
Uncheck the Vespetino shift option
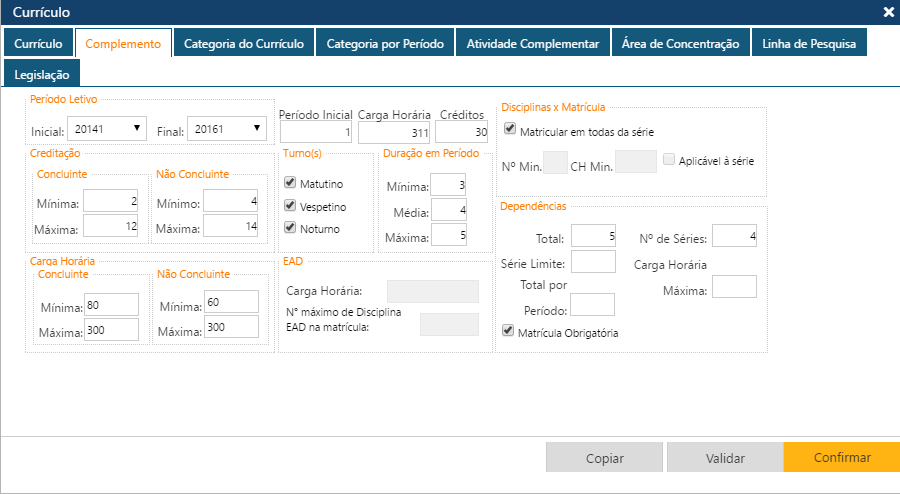(x=291, y=206)
